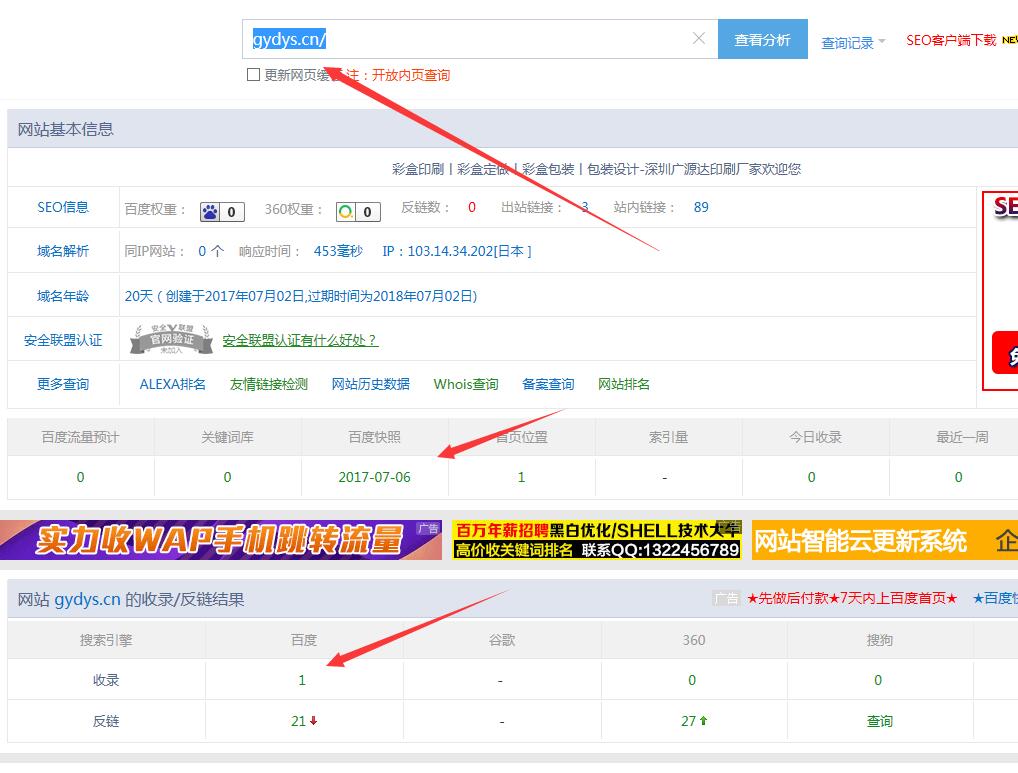Click the 网站智能云更新系统 banner ad
This screenshot has width=1018, height=773.
pos(885,540)
